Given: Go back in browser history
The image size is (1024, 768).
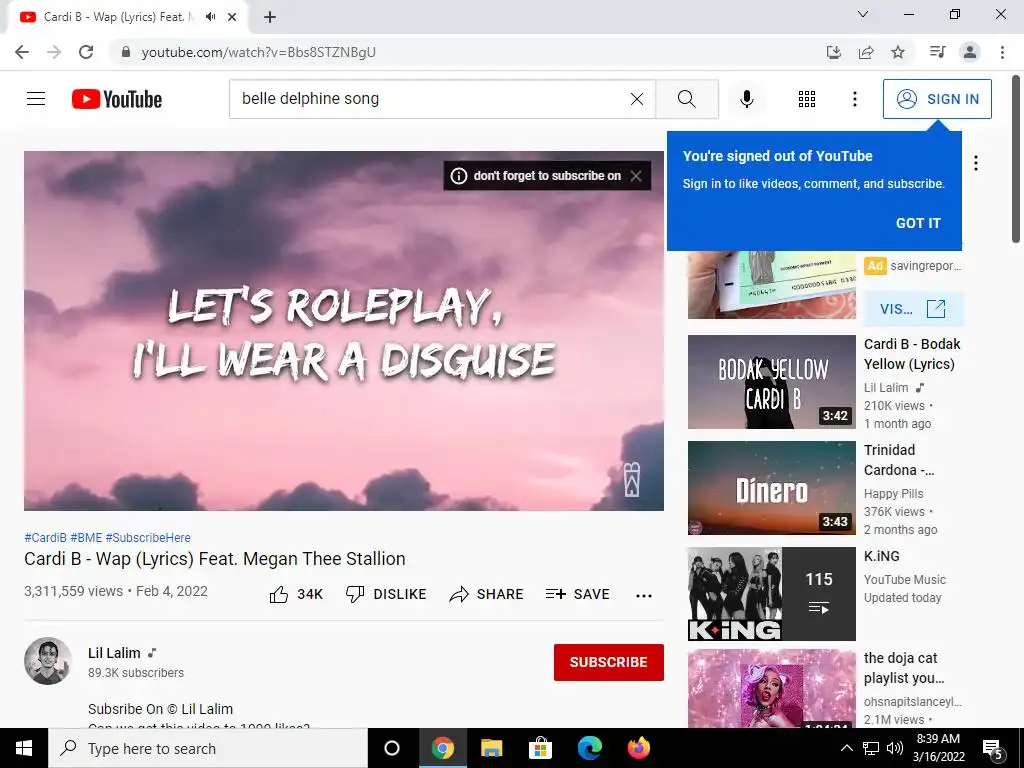Looking at the screenshot, I should click(x=22, y=52).
